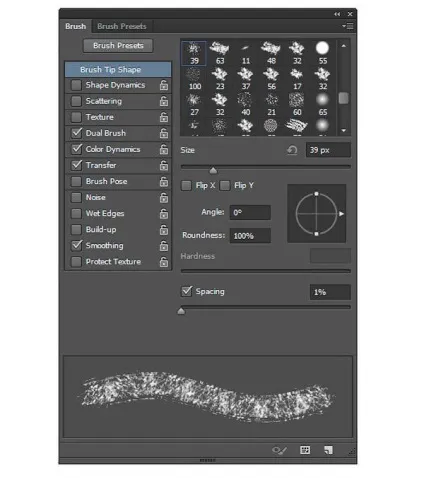
Task: Toggle the live tip brush preview icon
Action: click(279, 450)
